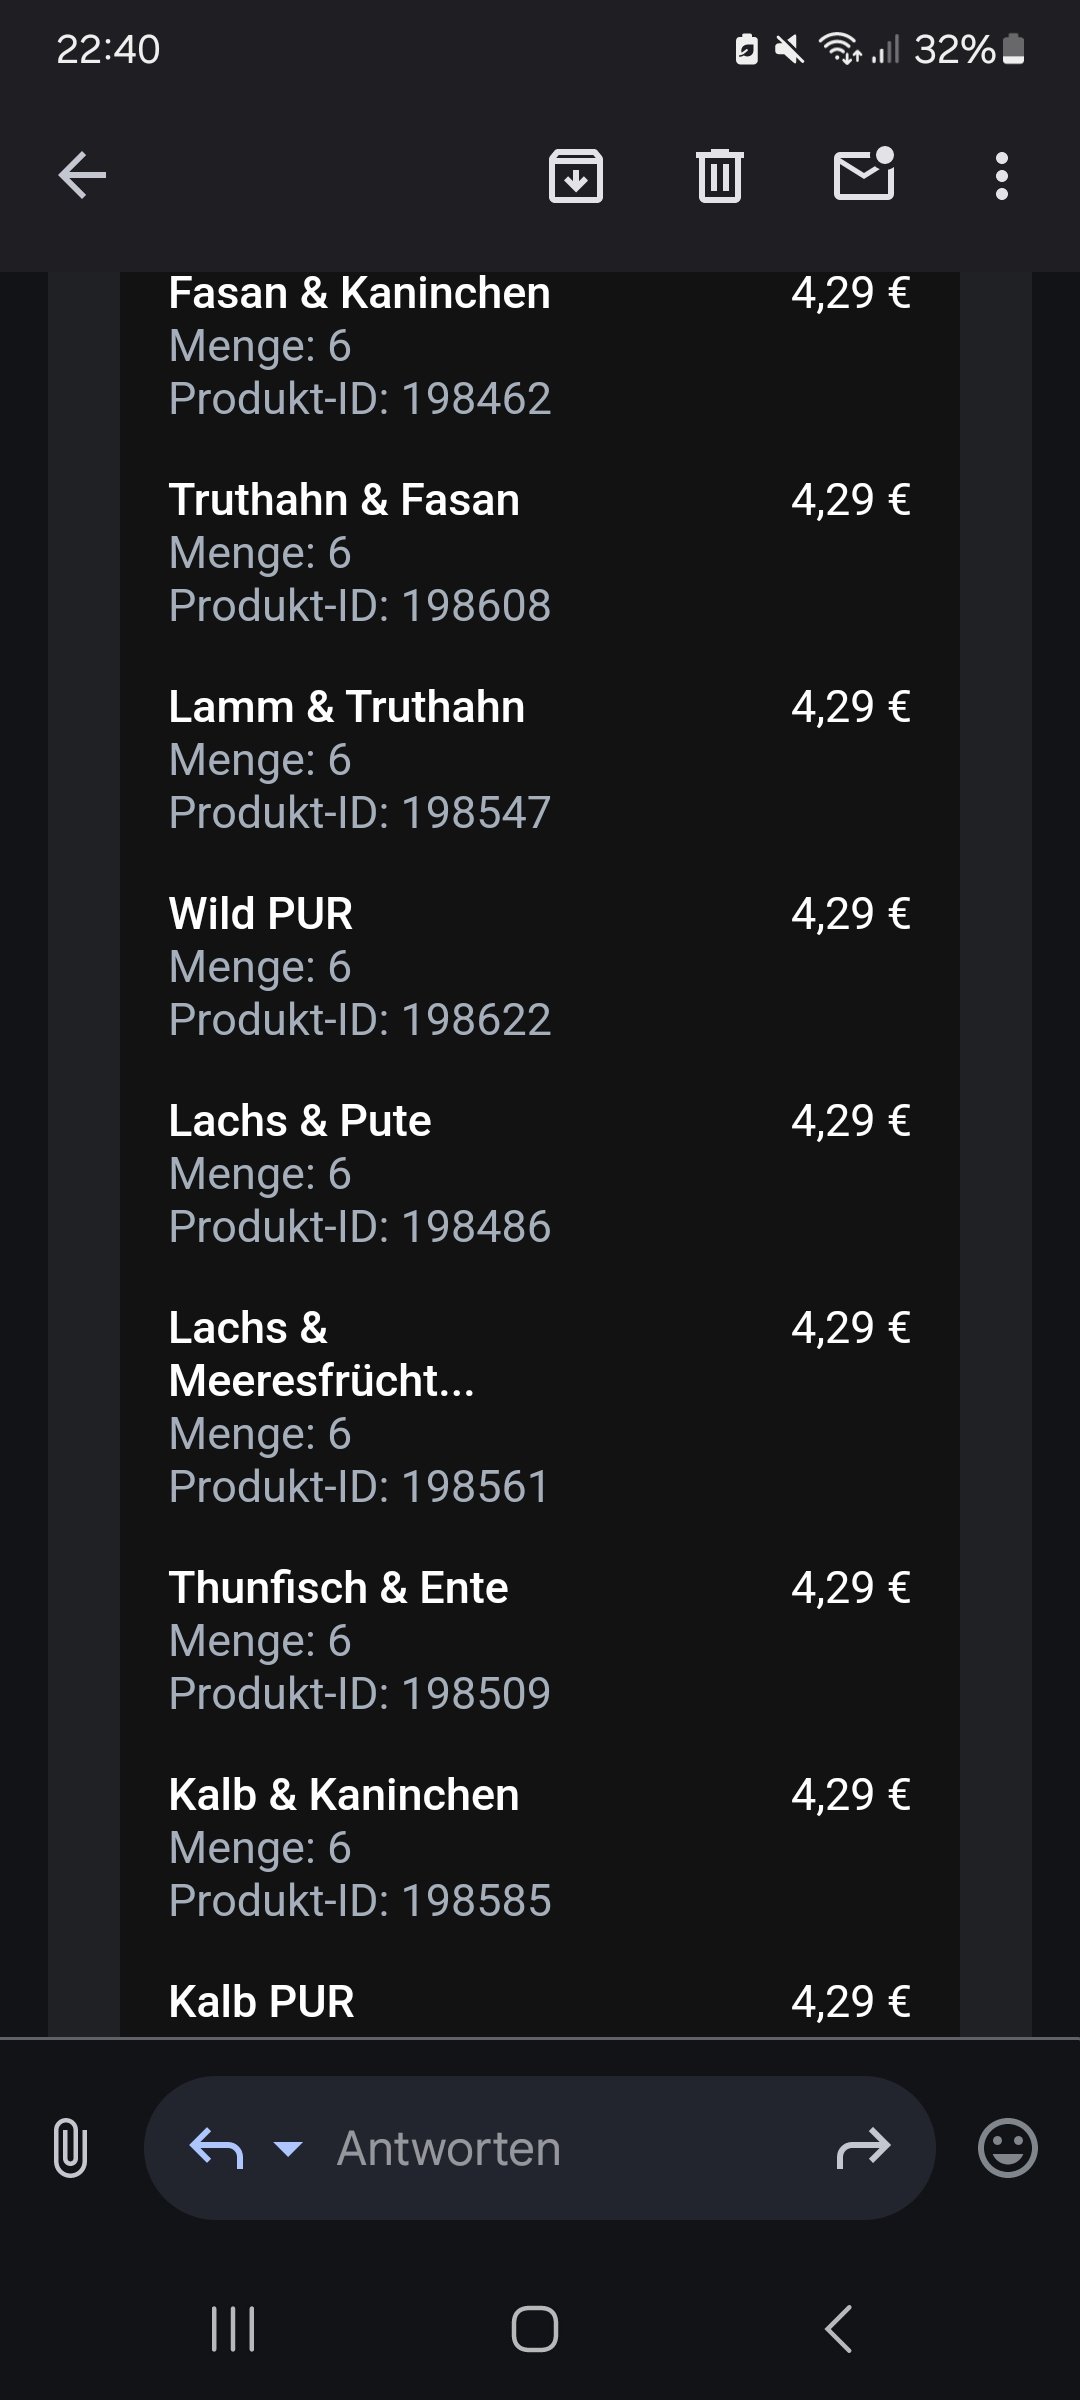Attach a file with the paperclip icon
Image resolution: width=1080 pixels, height=2400 pixels.
point(70,2147)
